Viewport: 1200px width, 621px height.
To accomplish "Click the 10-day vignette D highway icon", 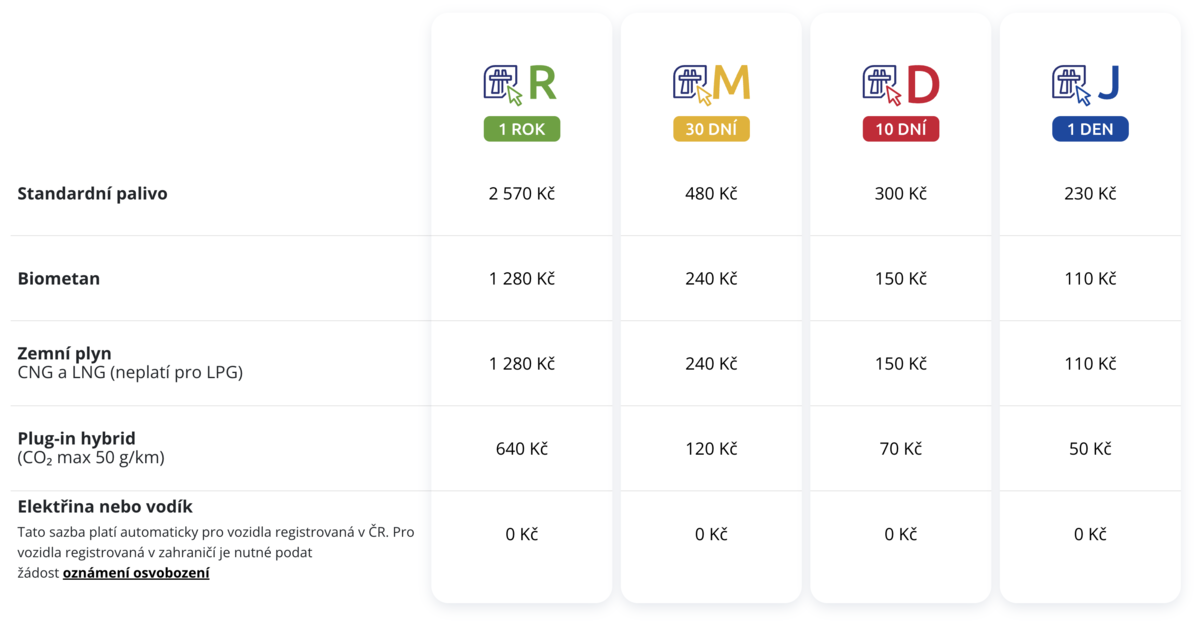I will (881, 84).
